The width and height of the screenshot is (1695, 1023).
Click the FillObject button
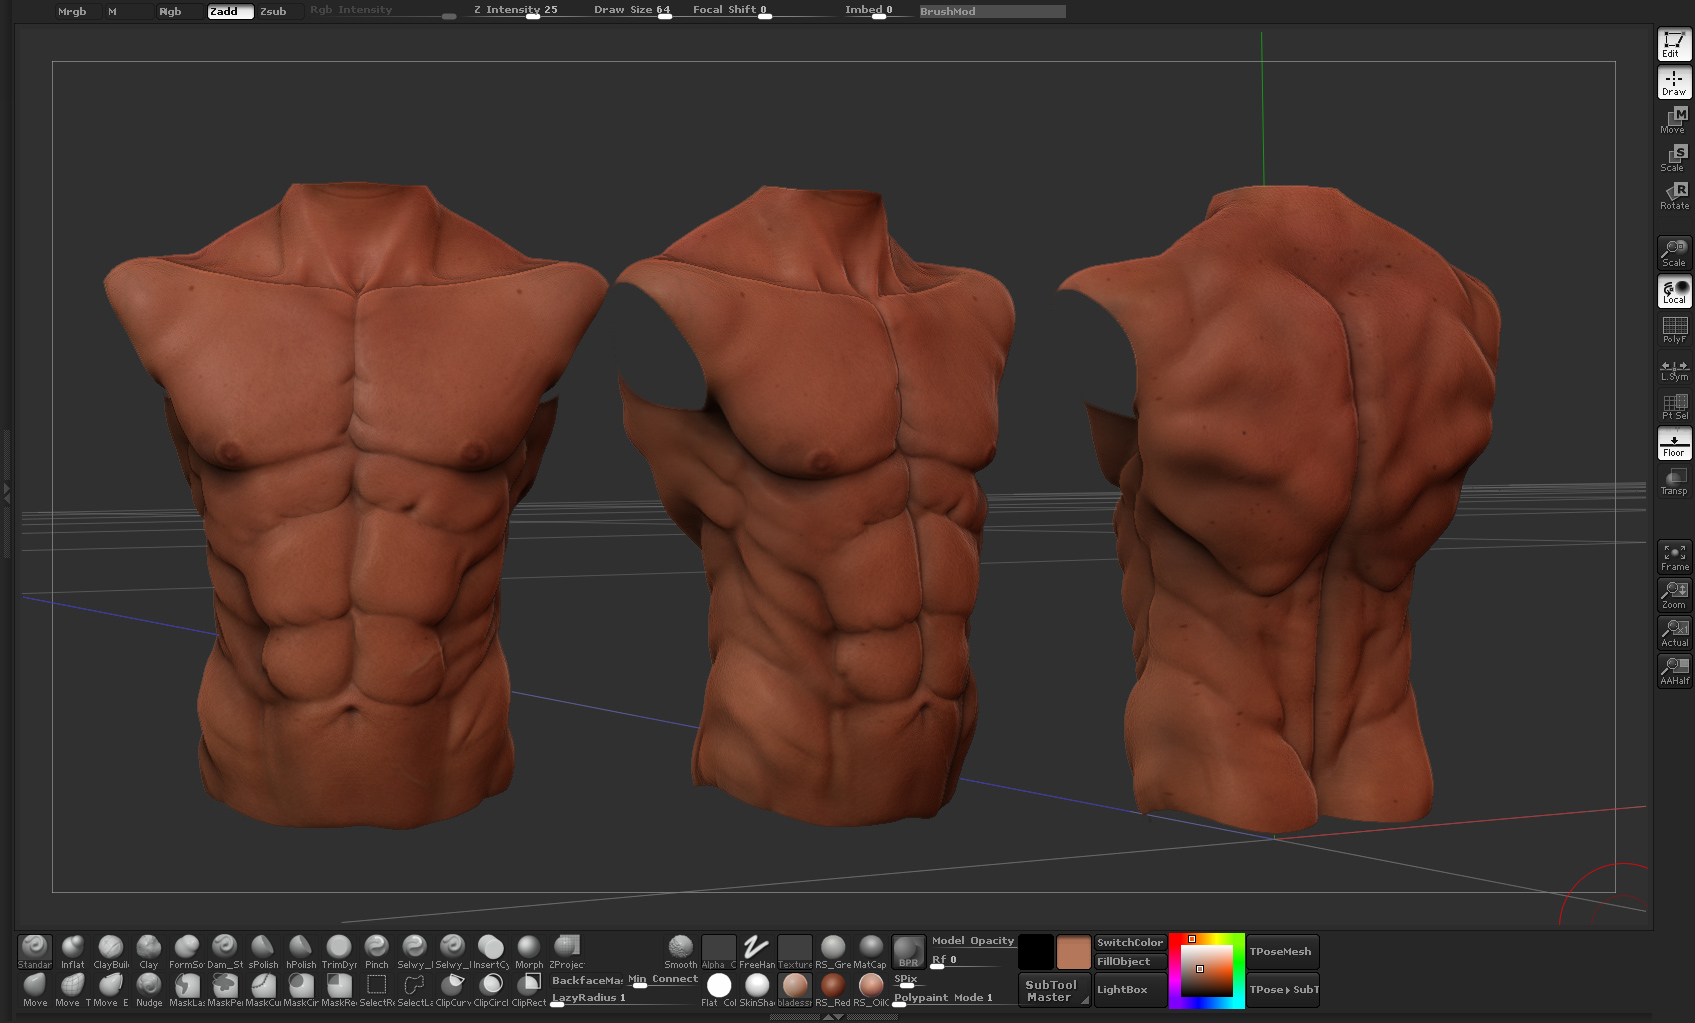(1130, 961)
